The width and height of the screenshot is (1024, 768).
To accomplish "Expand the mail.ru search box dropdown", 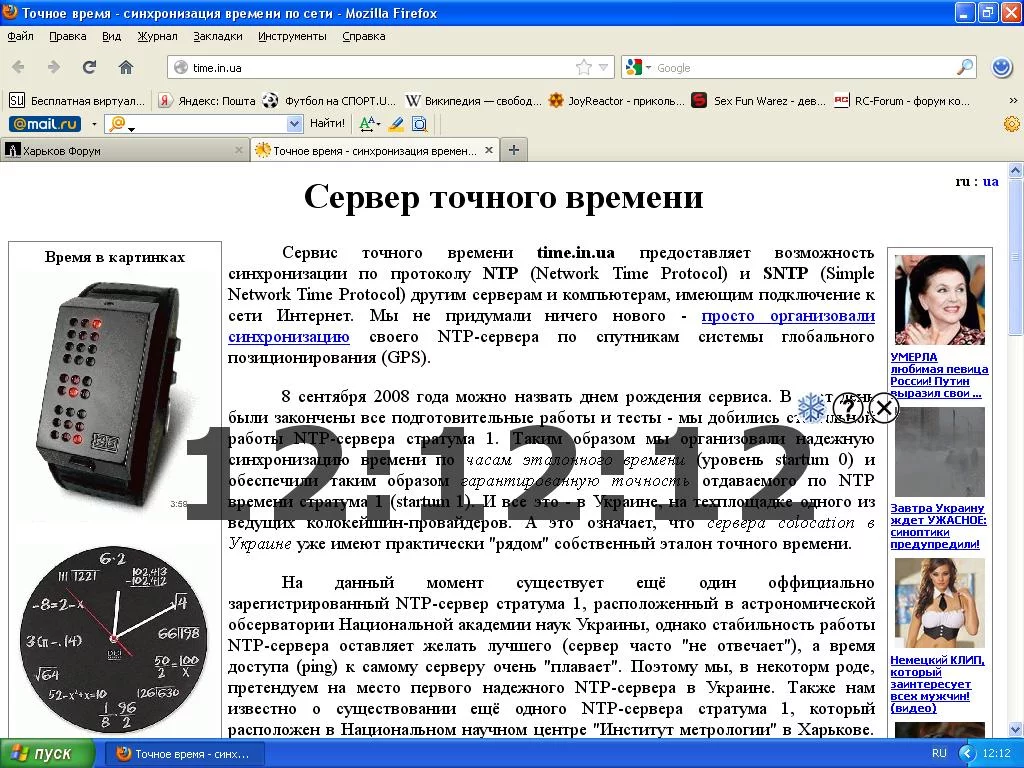I will pyautogui.click(x=295, y=123).
